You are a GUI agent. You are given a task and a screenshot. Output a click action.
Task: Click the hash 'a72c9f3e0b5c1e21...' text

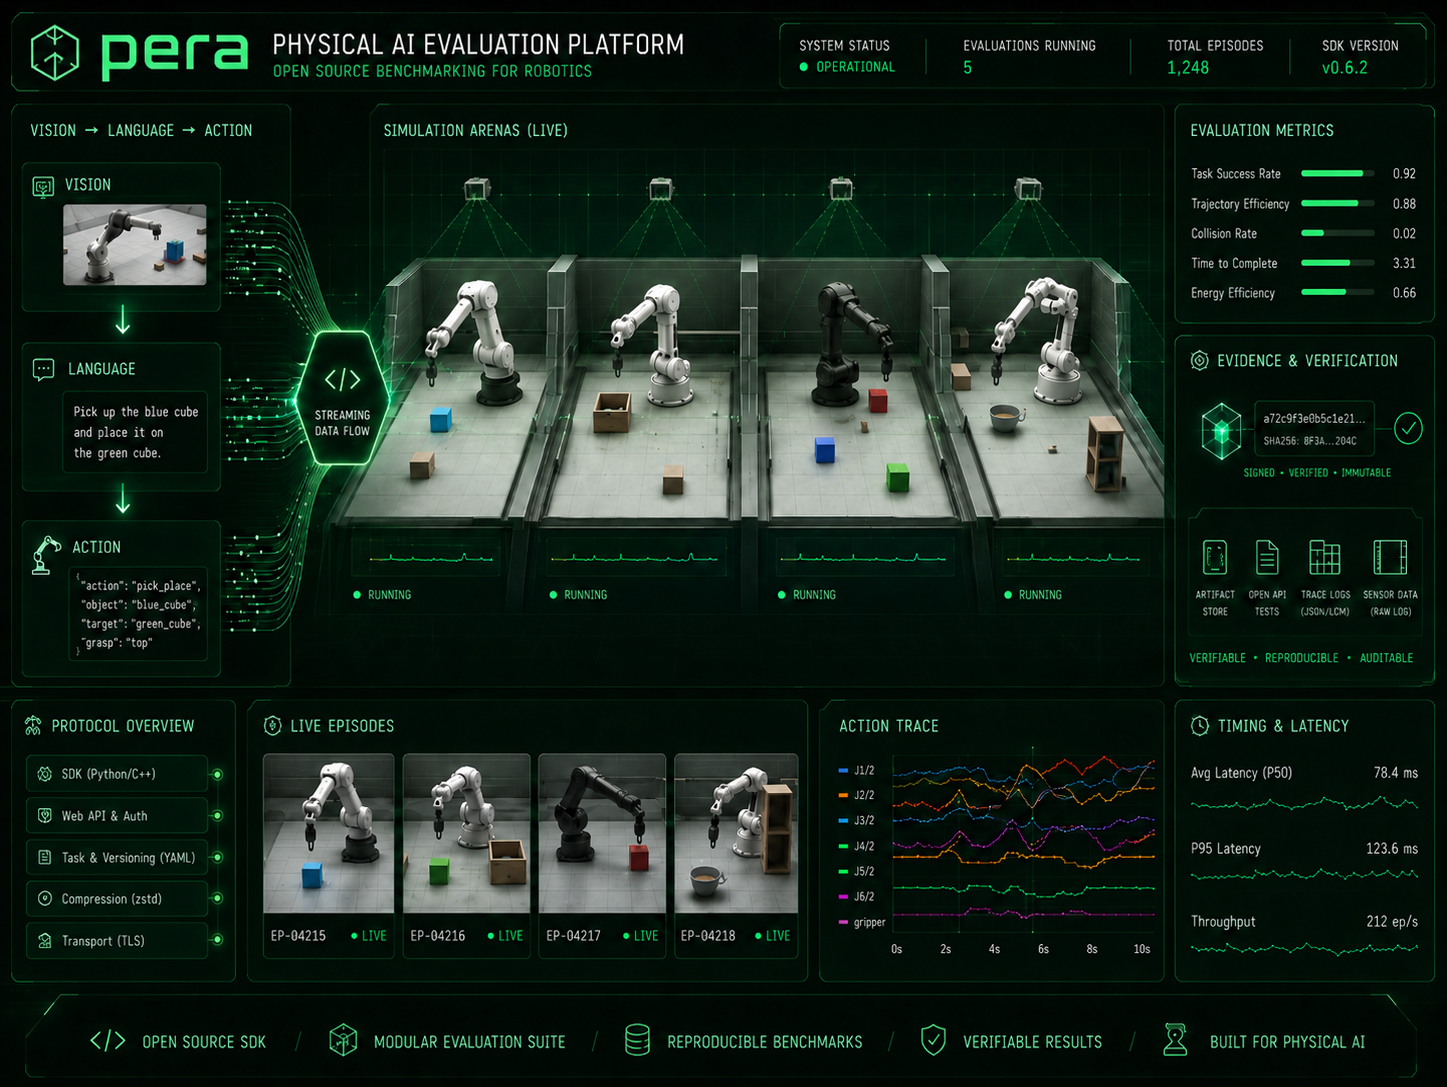pos(1314,419)
